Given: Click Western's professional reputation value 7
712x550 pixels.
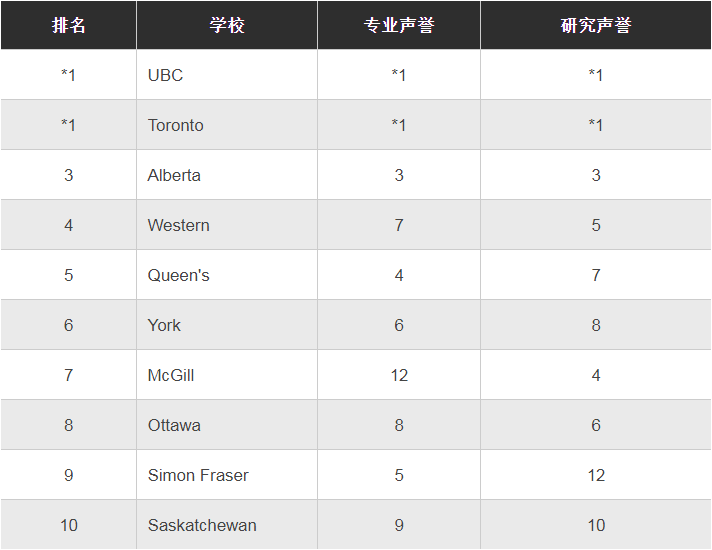Looking at the screenshot, I should point(399,225).
